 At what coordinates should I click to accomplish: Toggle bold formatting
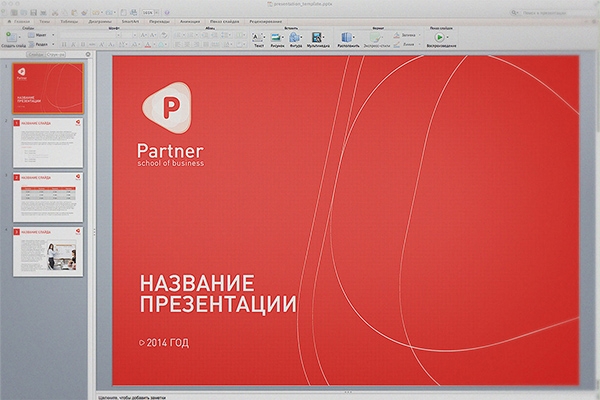(x=64, y=44)
